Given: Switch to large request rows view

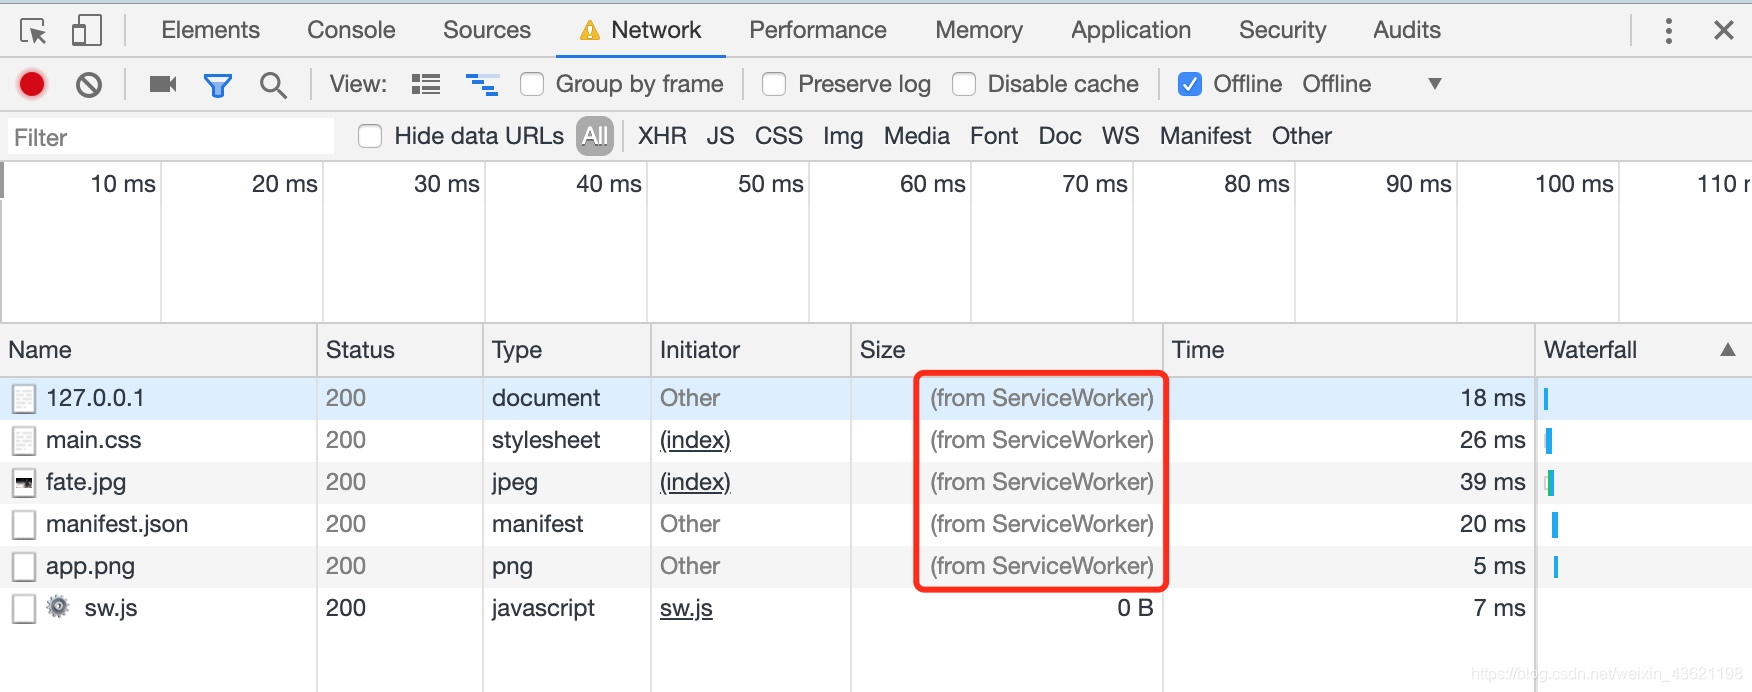Looking at the screenshot, I should pyautogui.click(x=426, y=84).
